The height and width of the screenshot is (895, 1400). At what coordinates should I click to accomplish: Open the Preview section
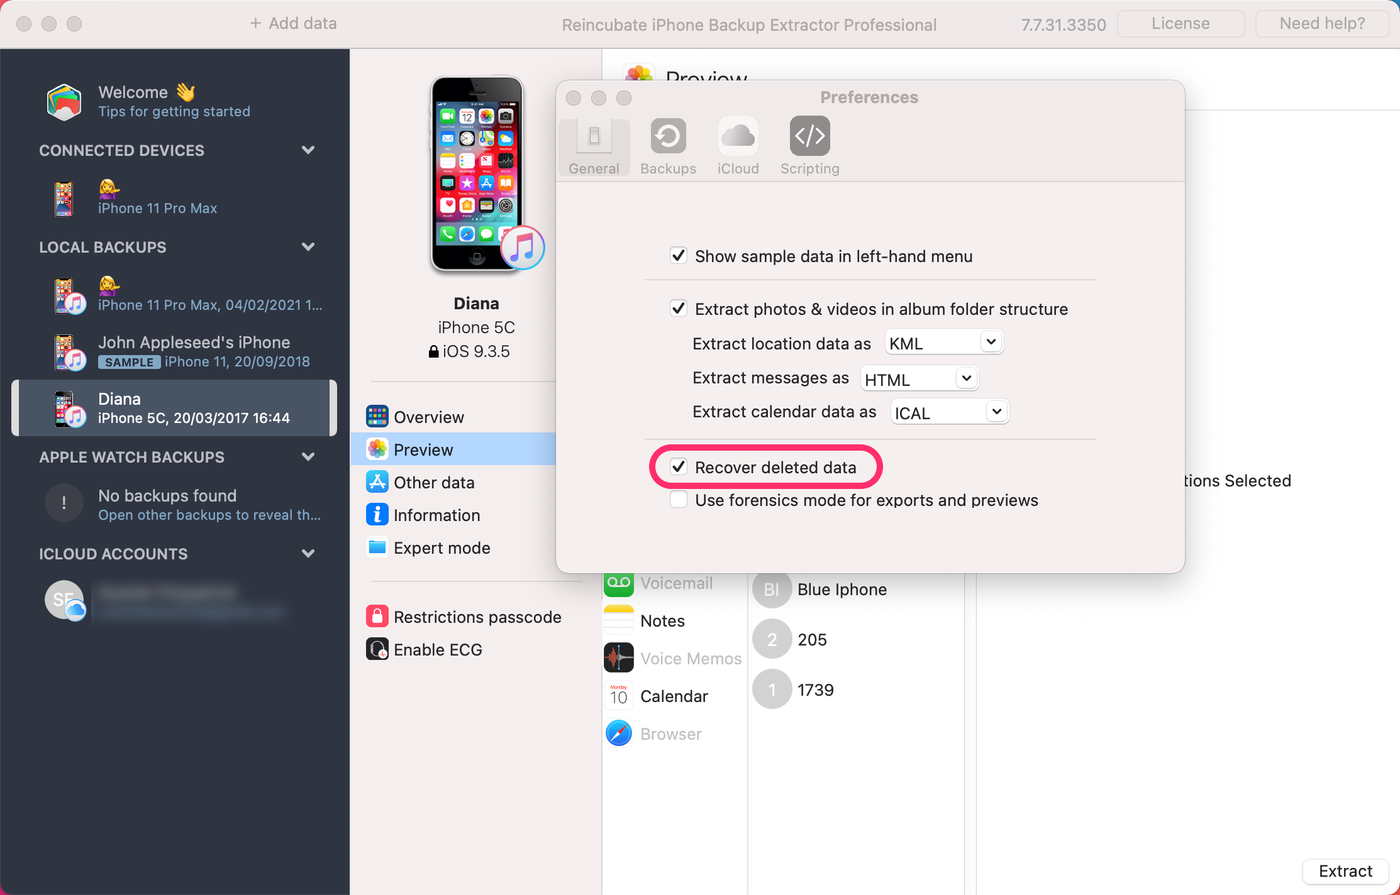pos(424,450)
